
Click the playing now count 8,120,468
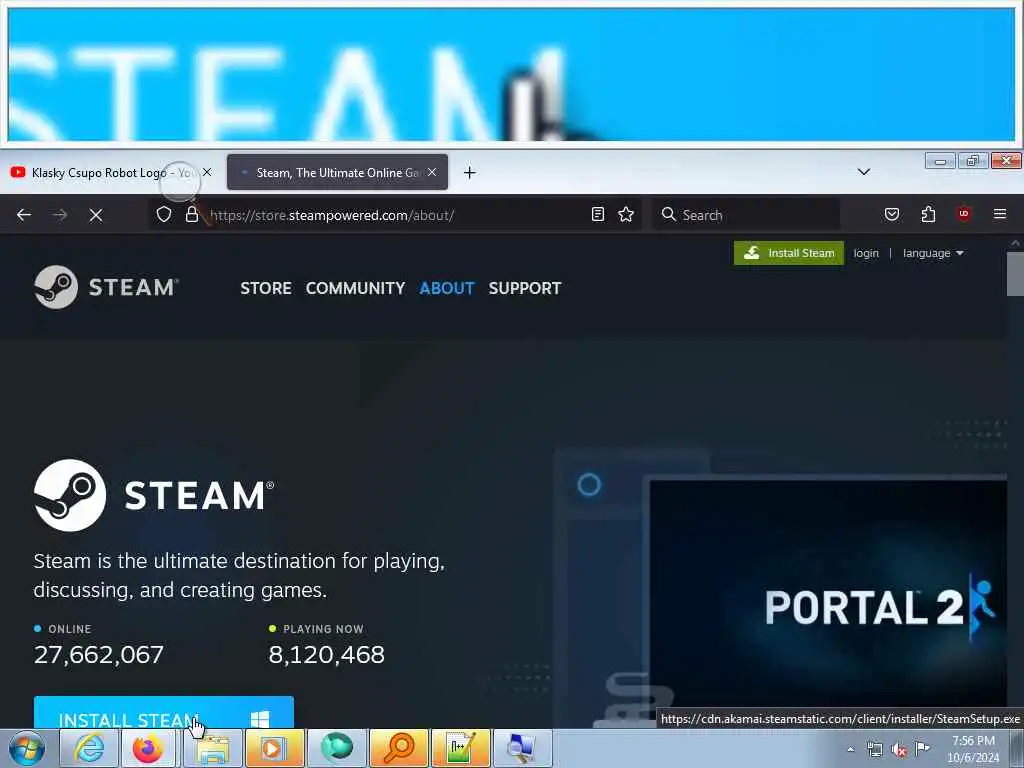point(327,654)
